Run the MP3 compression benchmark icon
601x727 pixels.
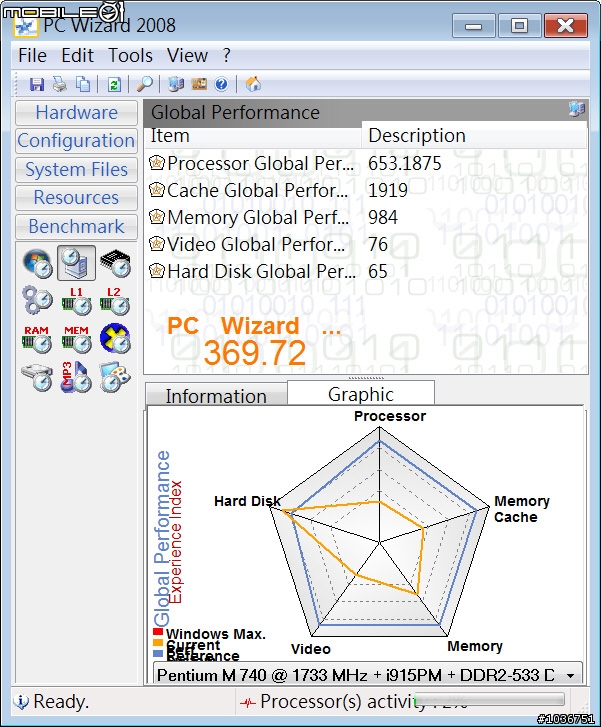pyautogui.click(x=77, y=377)
